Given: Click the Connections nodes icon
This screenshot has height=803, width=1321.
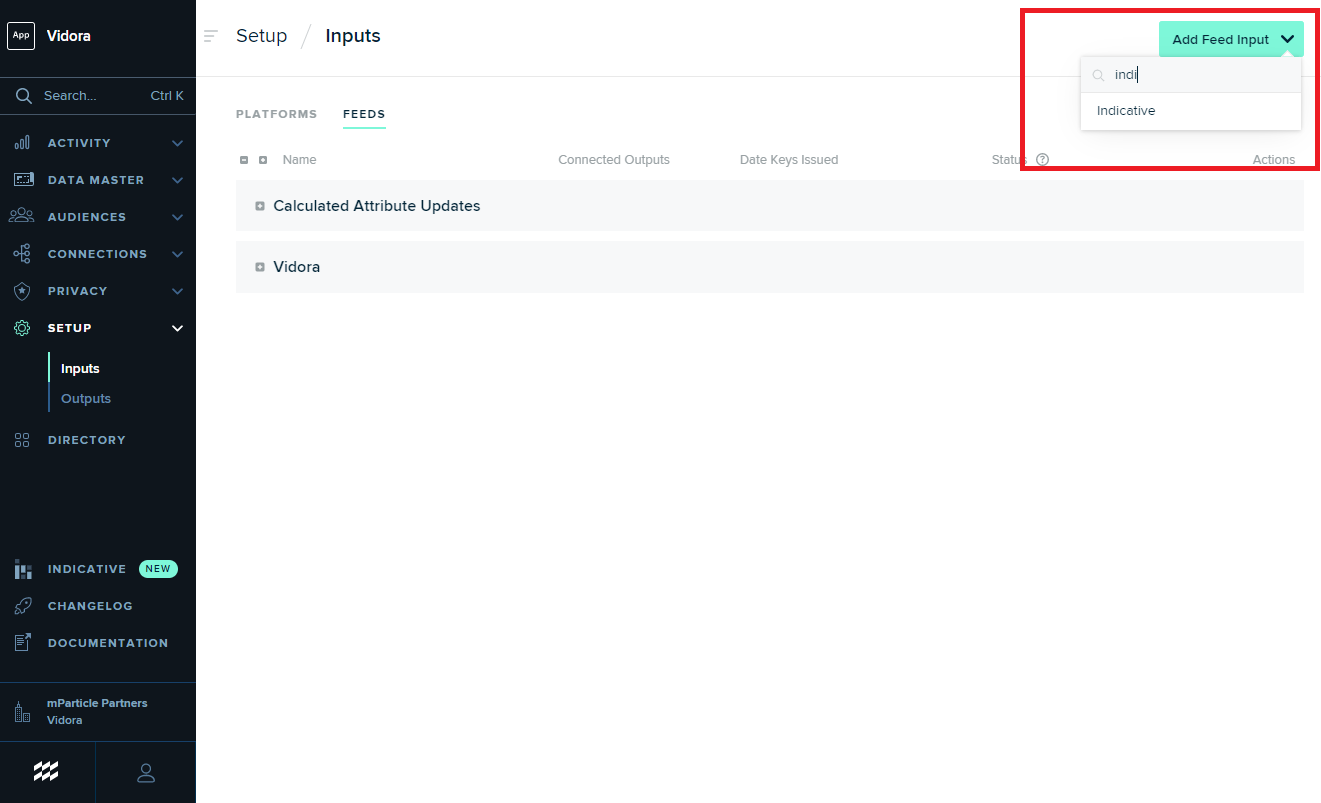Looking at the screenshot, I should 22,254.
